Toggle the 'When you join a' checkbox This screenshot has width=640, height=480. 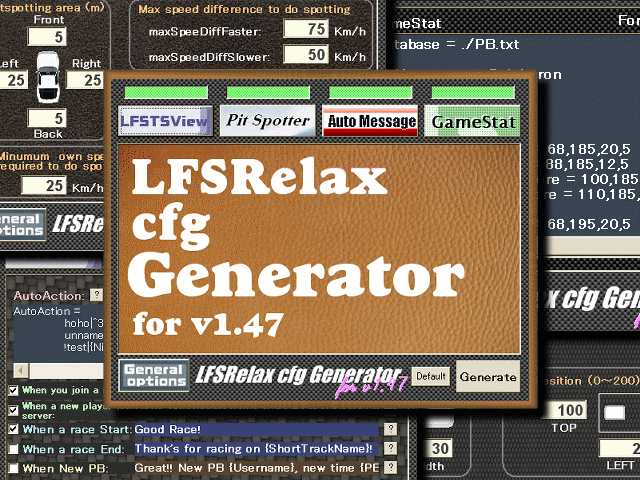click(13, 390)
